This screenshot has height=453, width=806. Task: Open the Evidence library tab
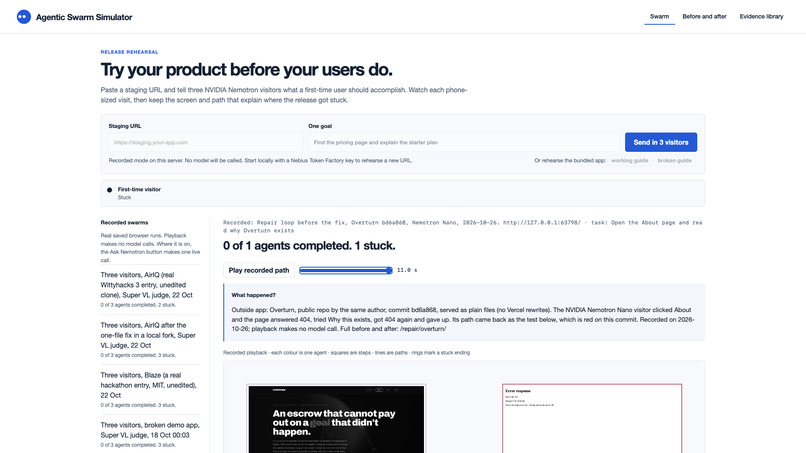tap(761, 16)
